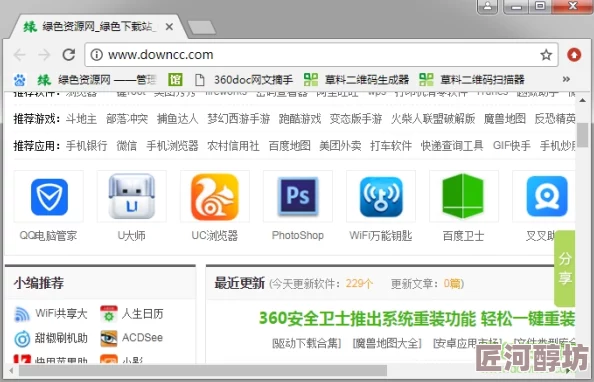Click the 百度地图 link
Viewport: 594px width, 382px height.
(x=289, y=146)
